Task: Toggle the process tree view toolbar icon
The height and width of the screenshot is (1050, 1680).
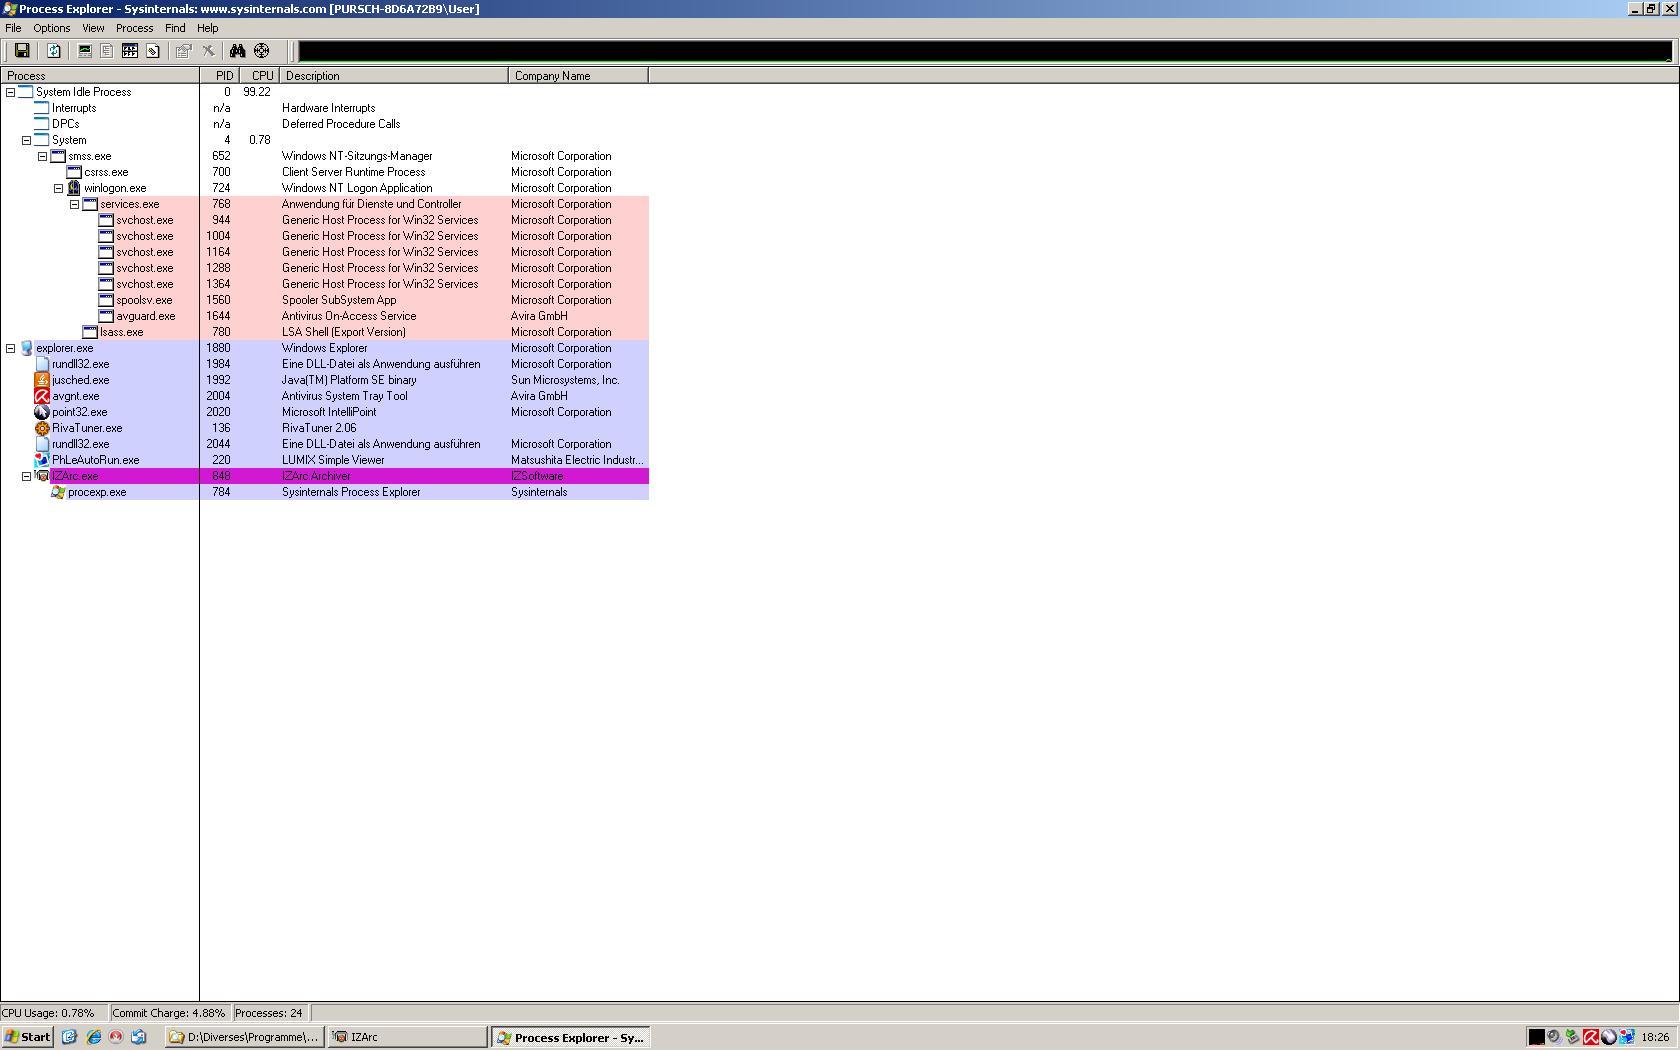Action: (x=107, y=51)
